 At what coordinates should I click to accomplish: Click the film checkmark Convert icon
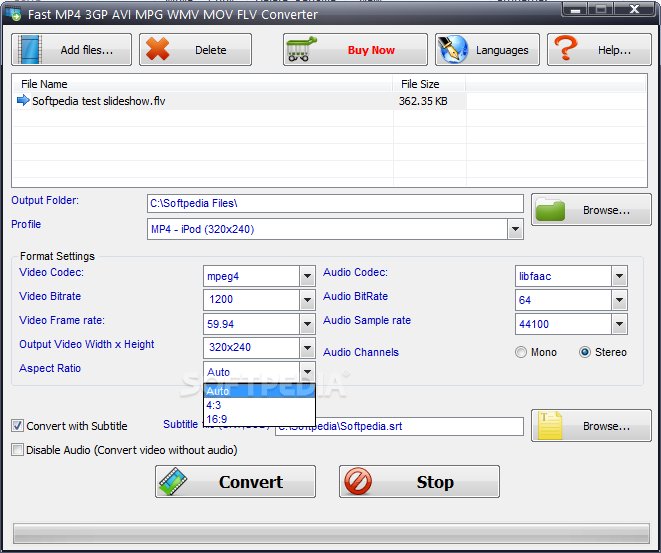click(173, 481)
